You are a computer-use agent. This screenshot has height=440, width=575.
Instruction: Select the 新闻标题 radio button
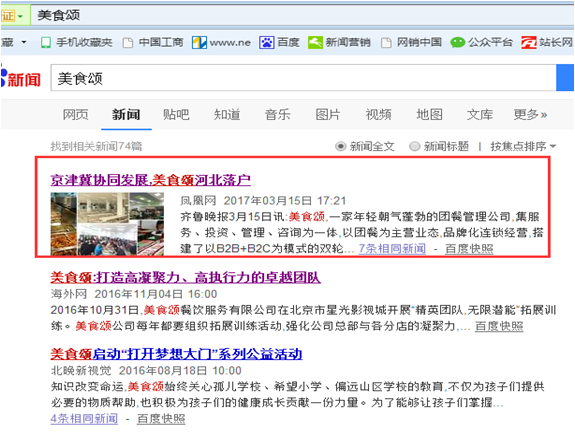point(414,146)
